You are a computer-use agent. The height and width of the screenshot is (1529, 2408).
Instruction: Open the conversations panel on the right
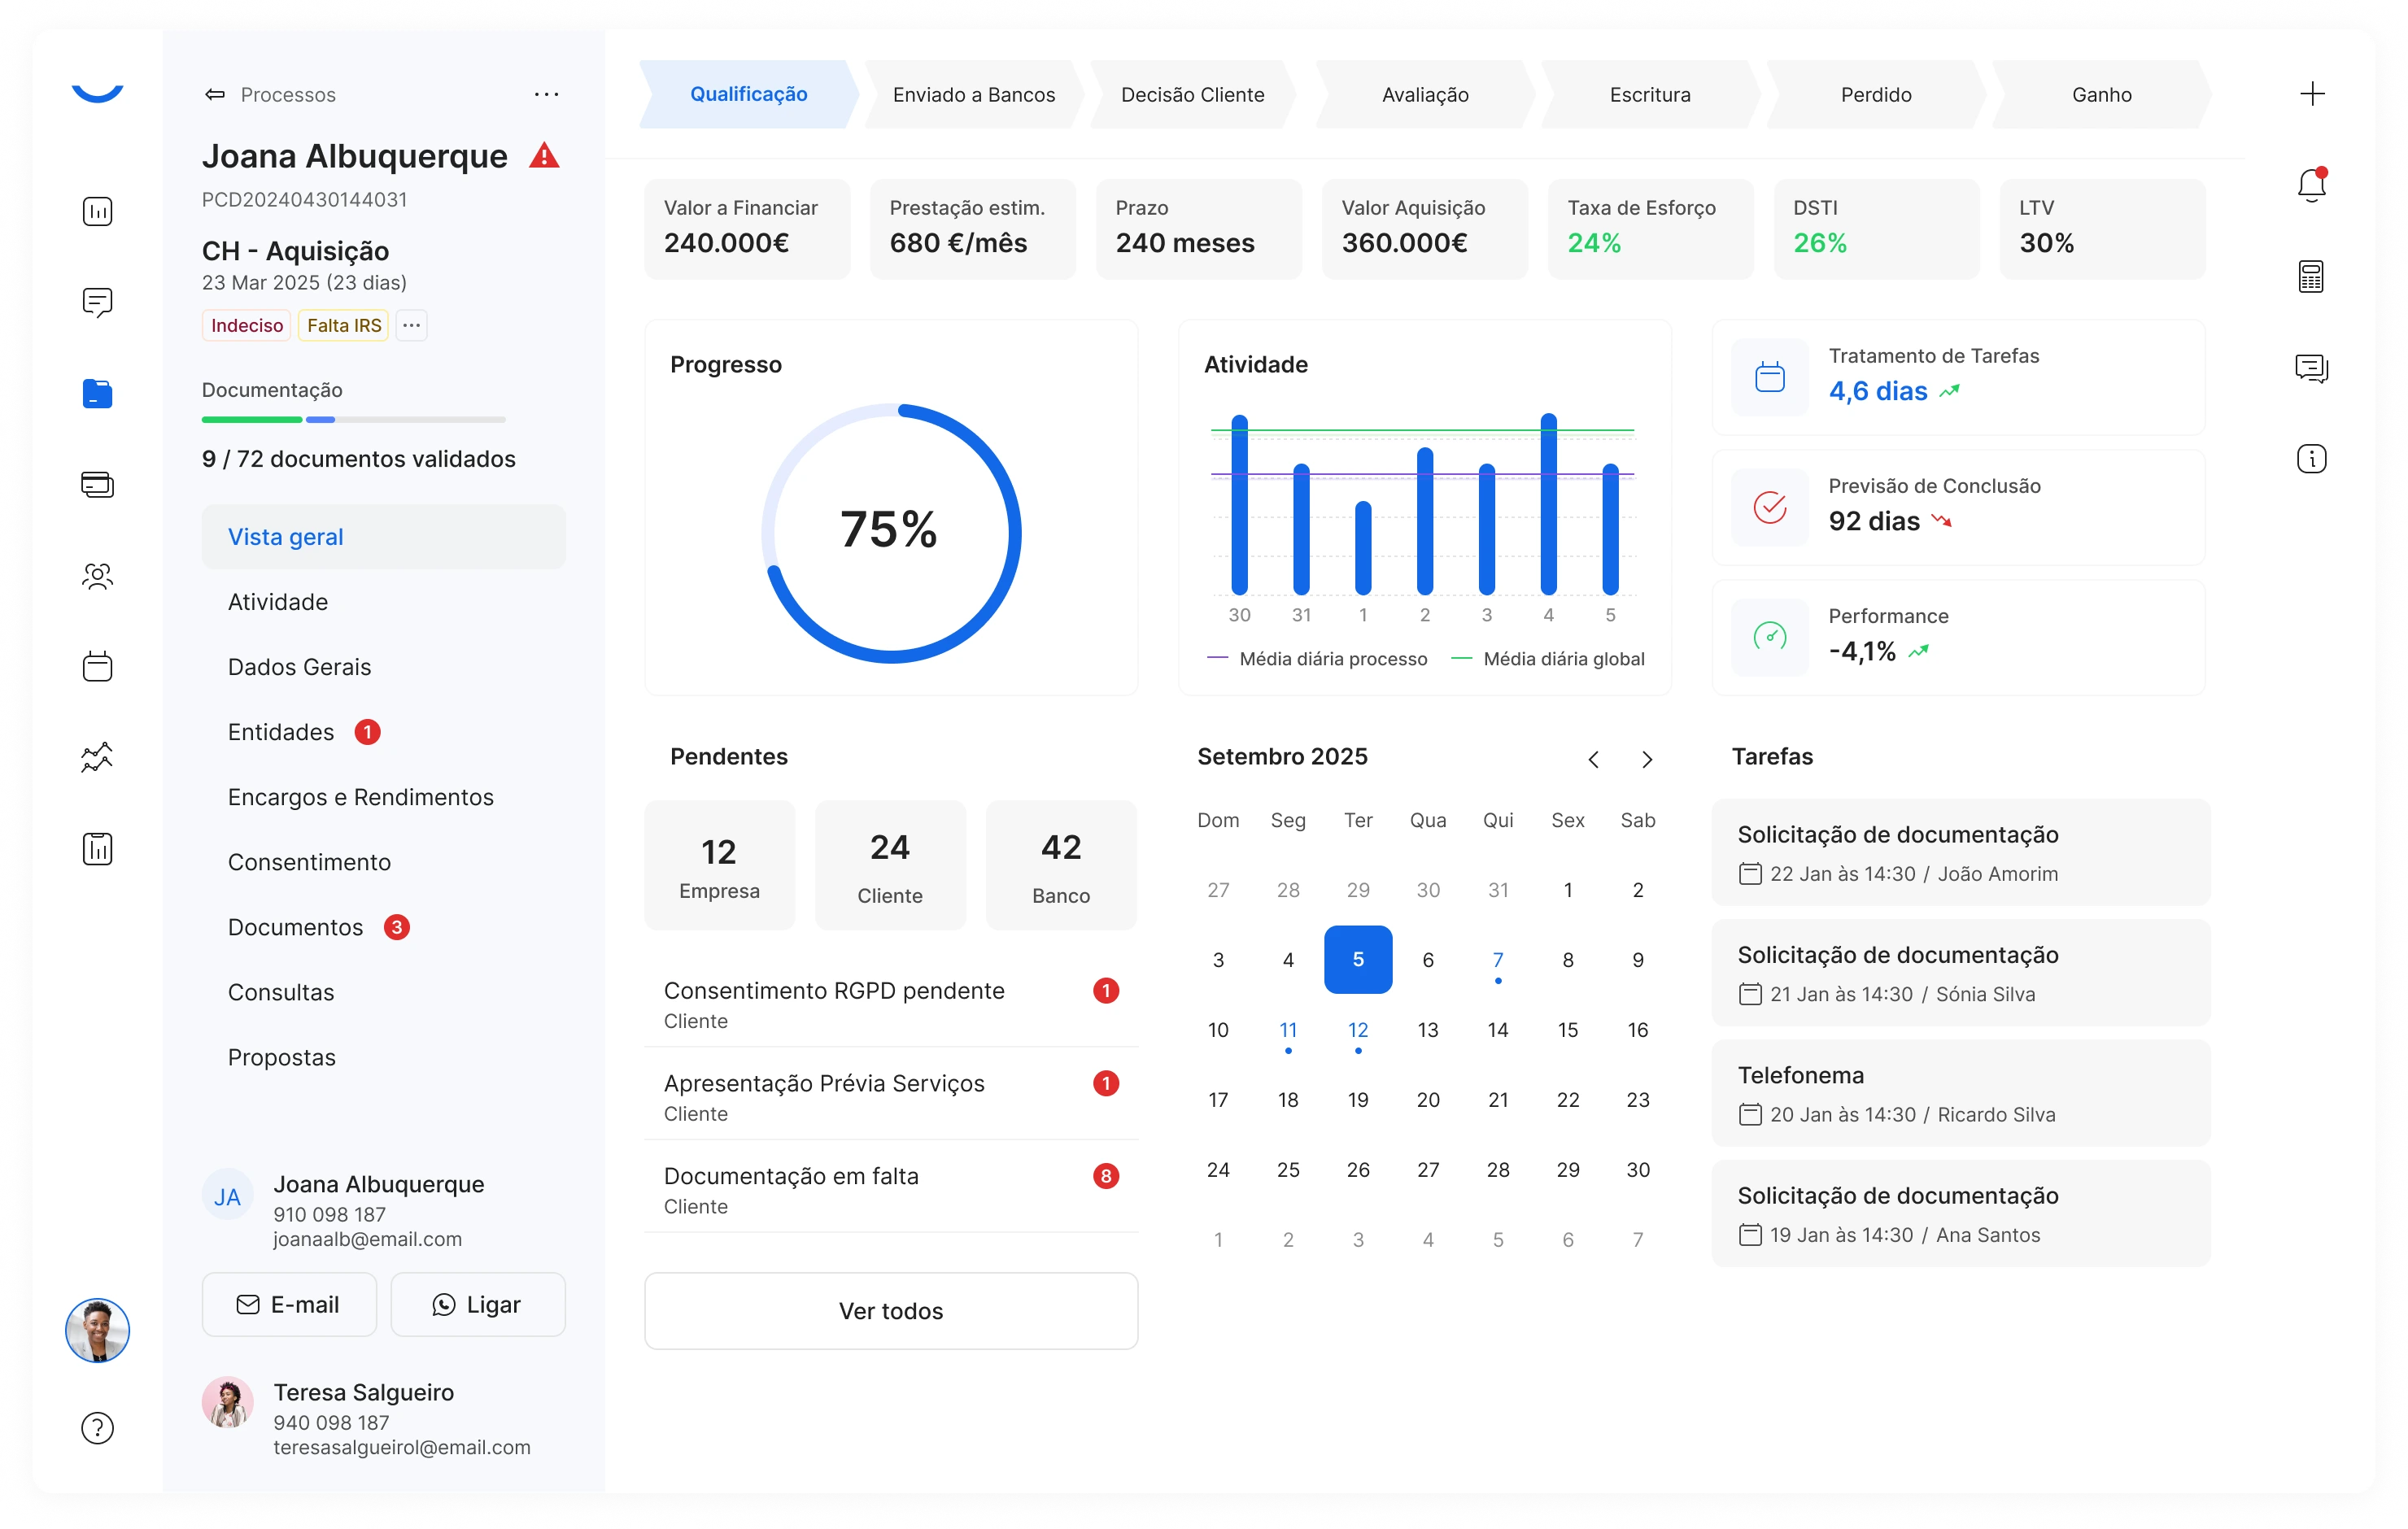coord(2311,368)
